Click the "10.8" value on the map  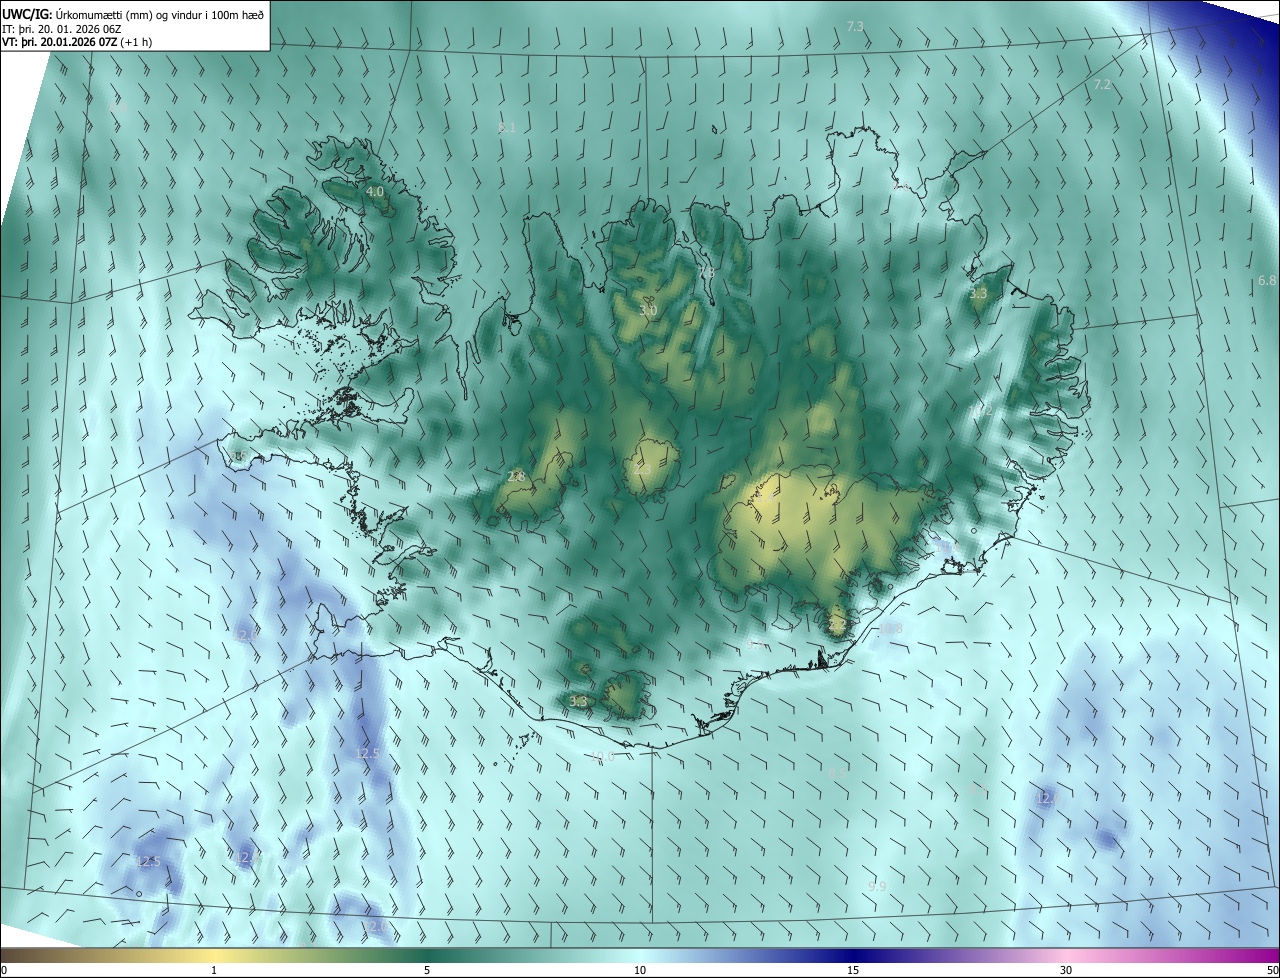click(890, 629)
